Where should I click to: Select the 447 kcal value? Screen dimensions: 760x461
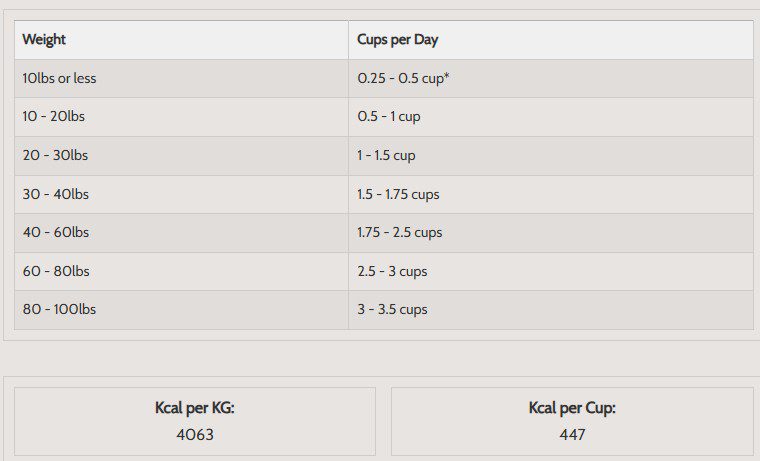[x=572, y=435]
